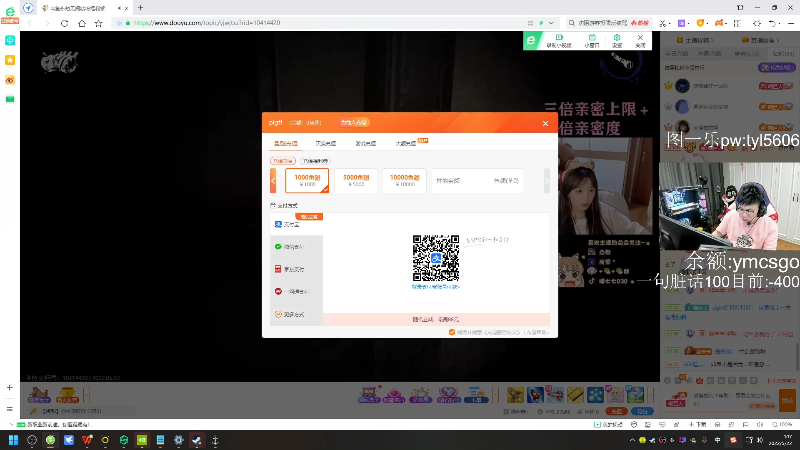This screenshot has width=800, height=450.
Task: Click the 为他人充值 button in dialog header
Action: click(353, 122)
